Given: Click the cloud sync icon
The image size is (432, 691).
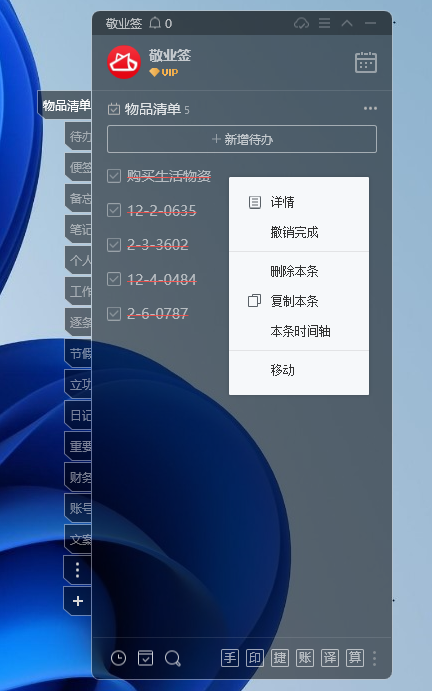Looking at the screenshot, I should (x=302, y=23).
